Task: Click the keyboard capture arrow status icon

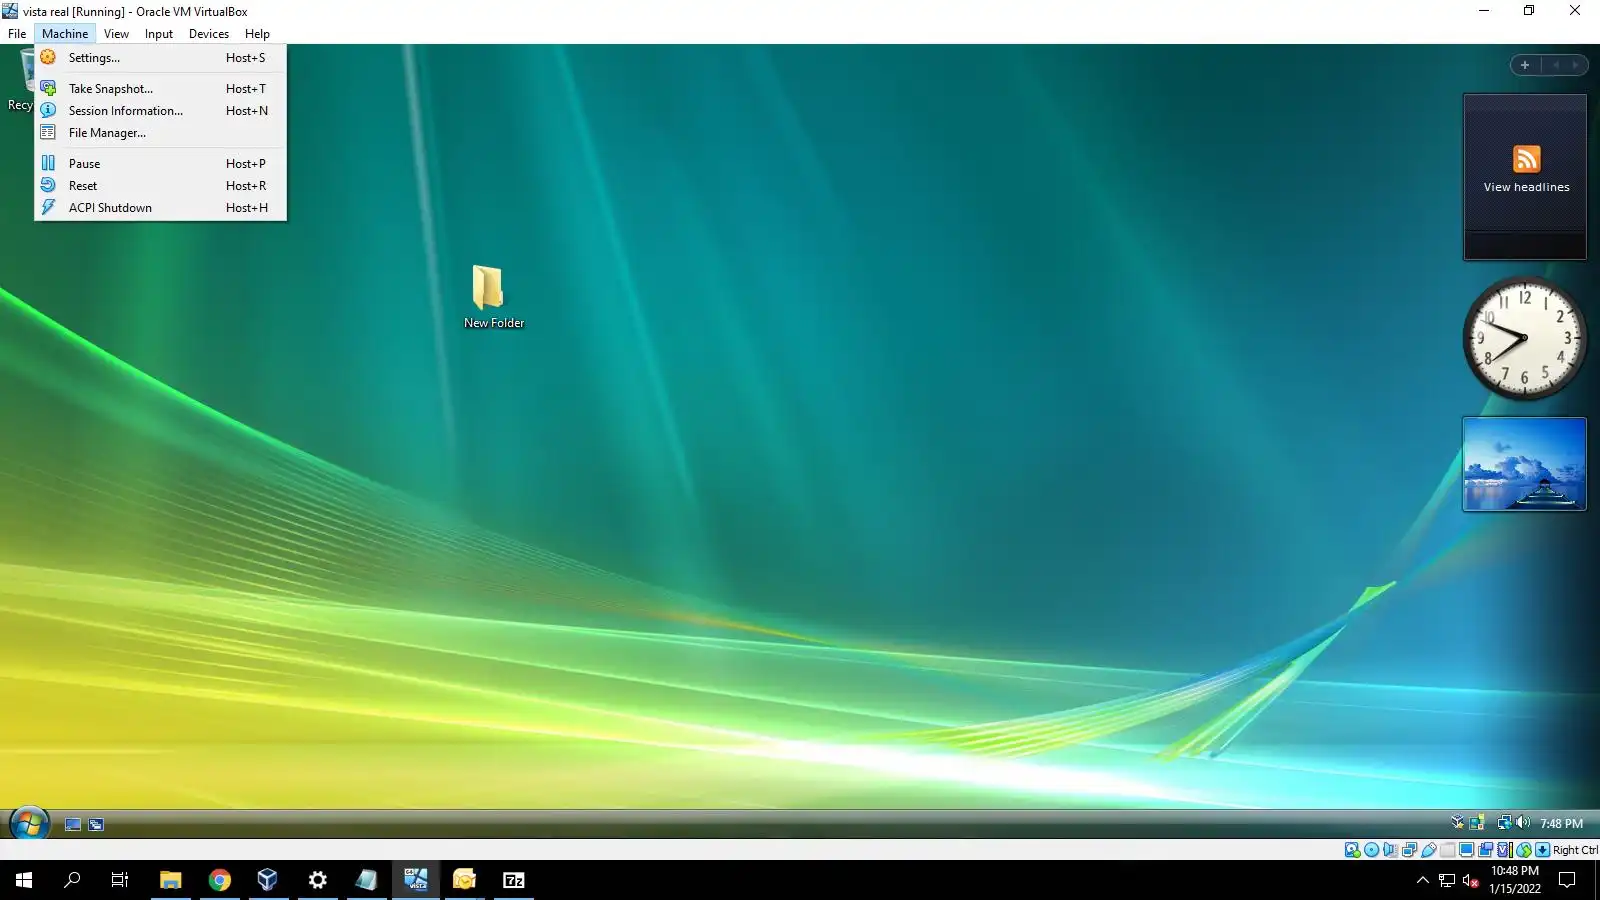Action: click(1543, 850)
